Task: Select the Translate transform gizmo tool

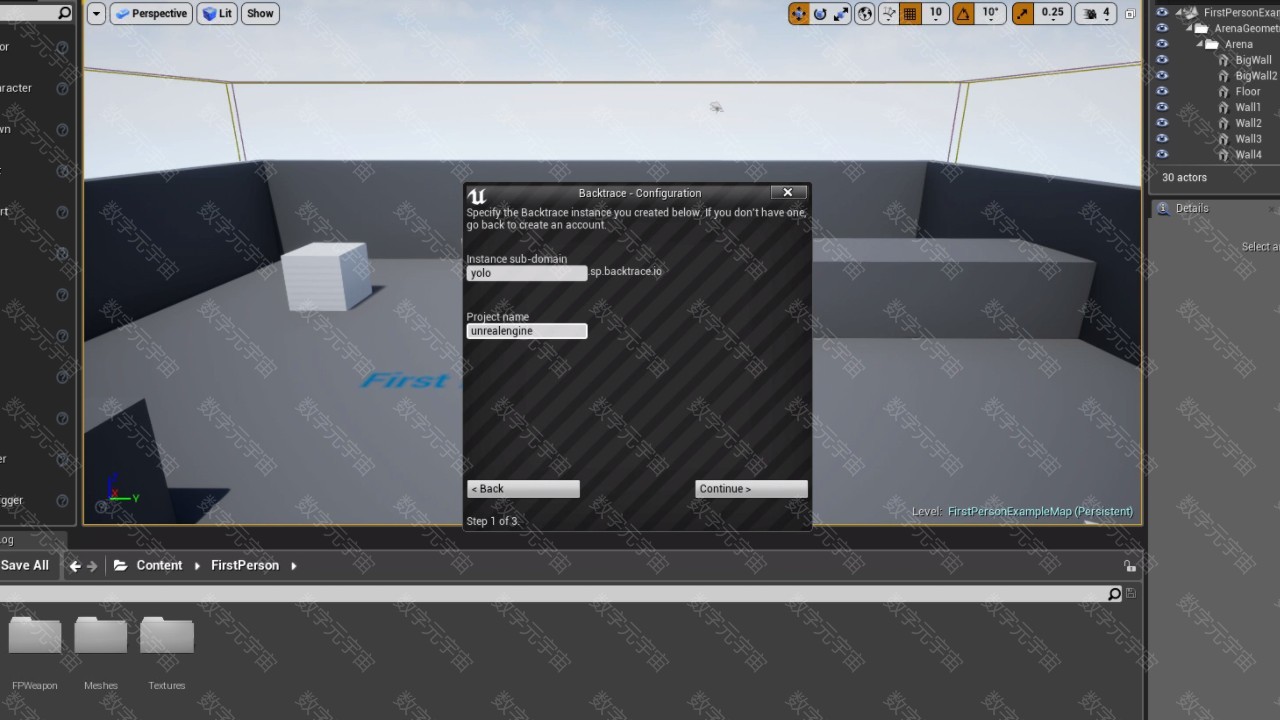Action: 799,13
